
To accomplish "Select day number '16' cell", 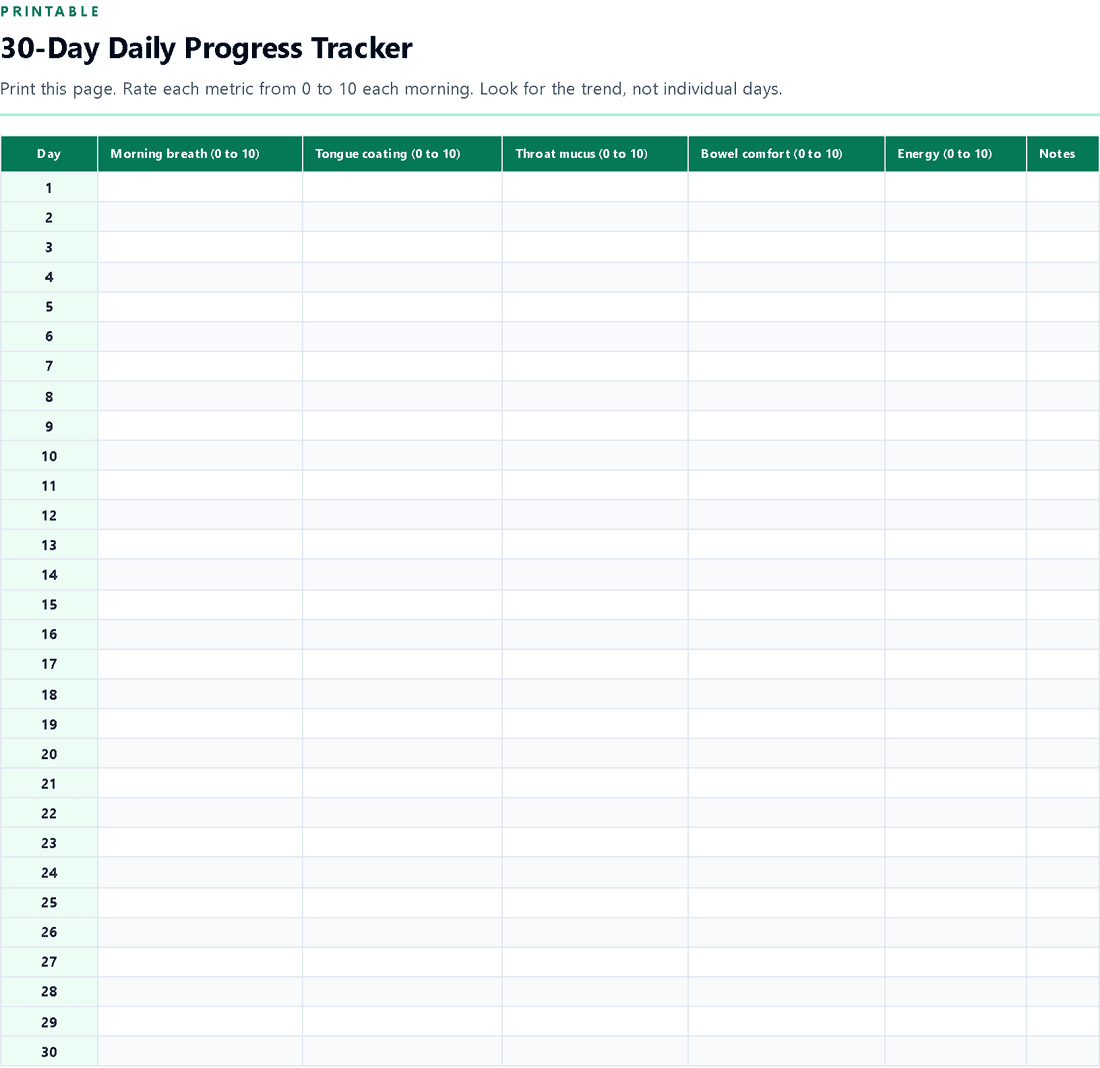I will [x=49, y=634].
